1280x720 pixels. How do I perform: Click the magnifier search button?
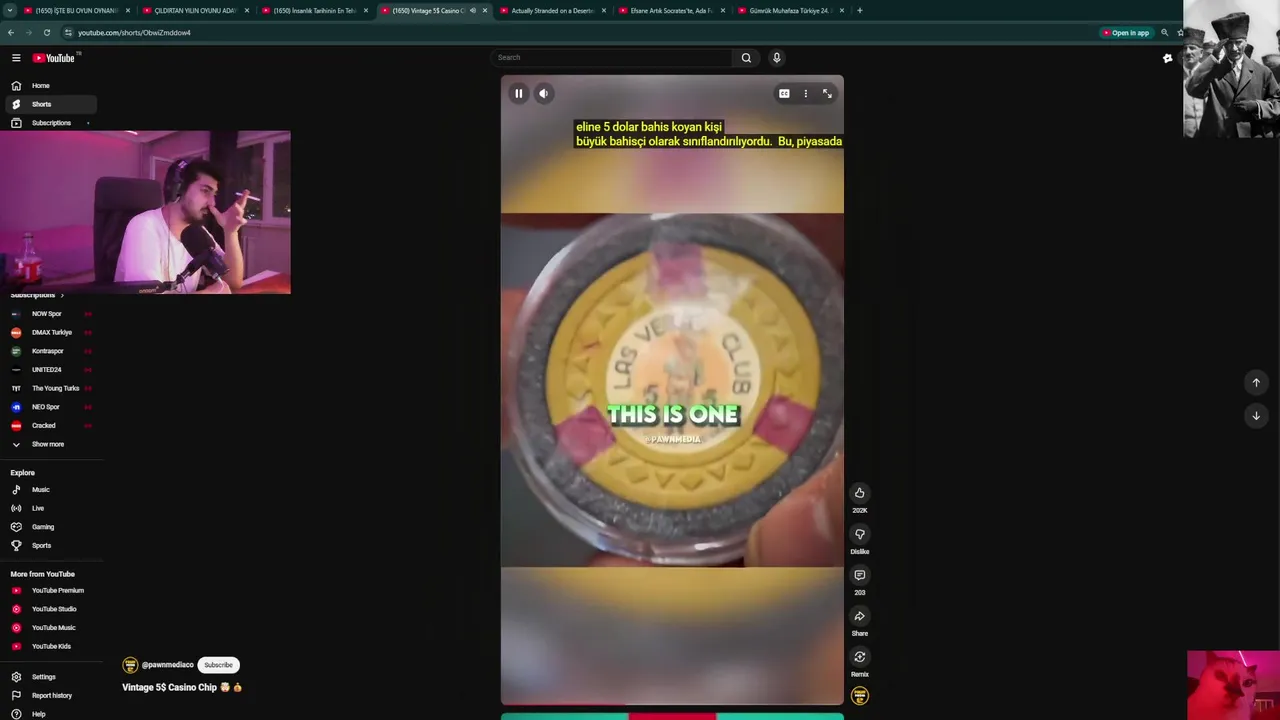[746, 58]
